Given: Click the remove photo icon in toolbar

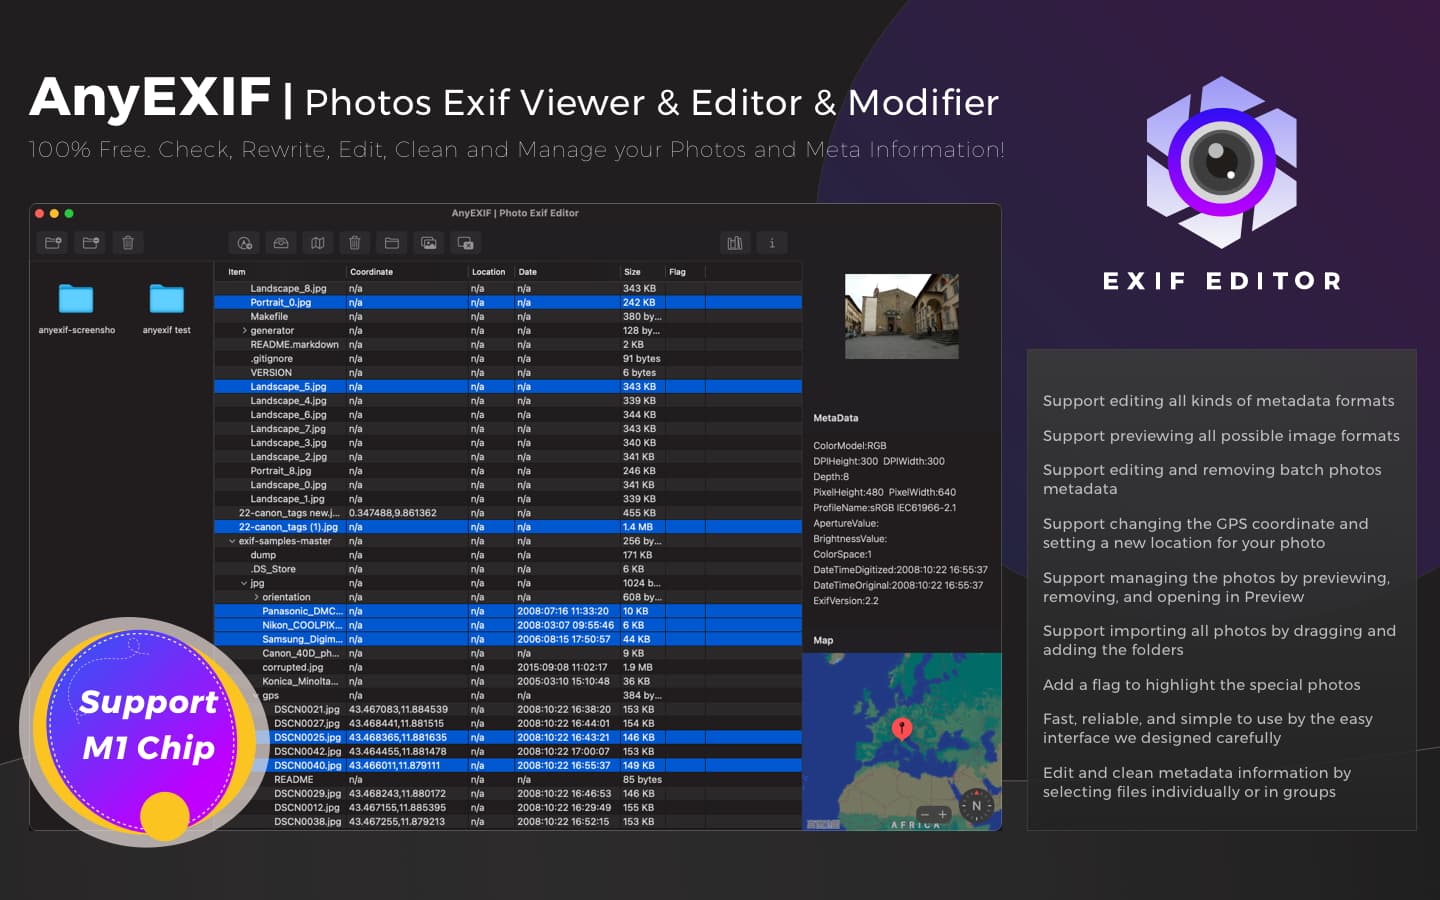Looking at the screenshot, I should (x=466, y=243).
